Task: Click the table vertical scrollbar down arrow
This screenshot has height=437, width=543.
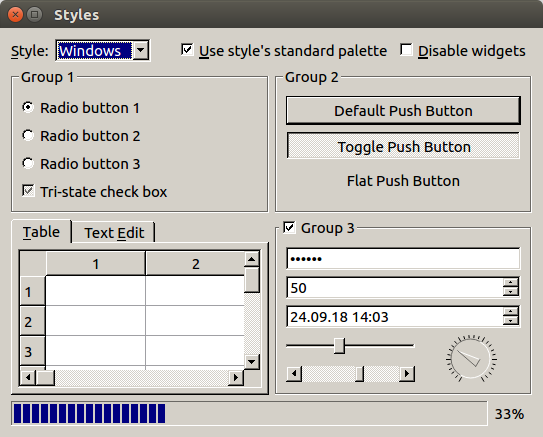Action: pos(251,362)
